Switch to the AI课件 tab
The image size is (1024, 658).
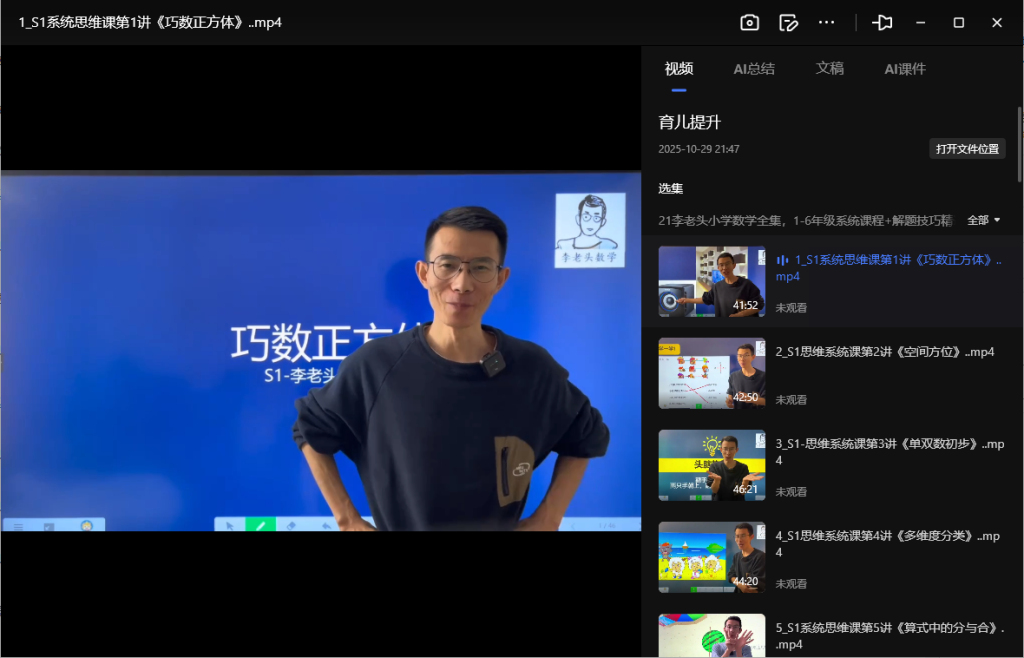[x=904, y=69]
